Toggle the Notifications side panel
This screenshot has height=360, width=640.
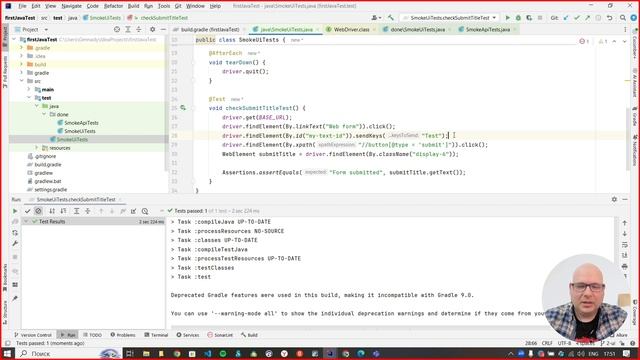635,151
